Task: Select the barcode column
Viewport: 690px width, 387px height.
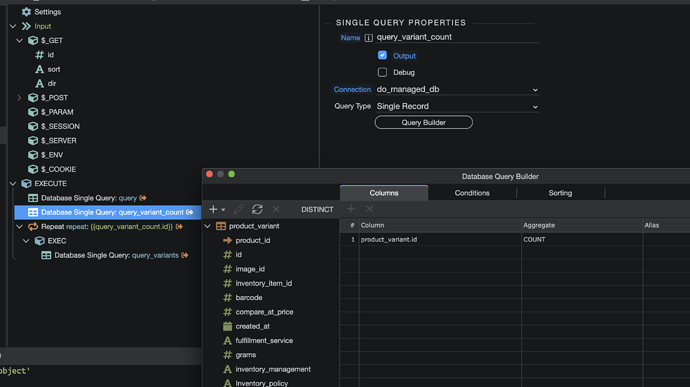Action: coord(249,298)
